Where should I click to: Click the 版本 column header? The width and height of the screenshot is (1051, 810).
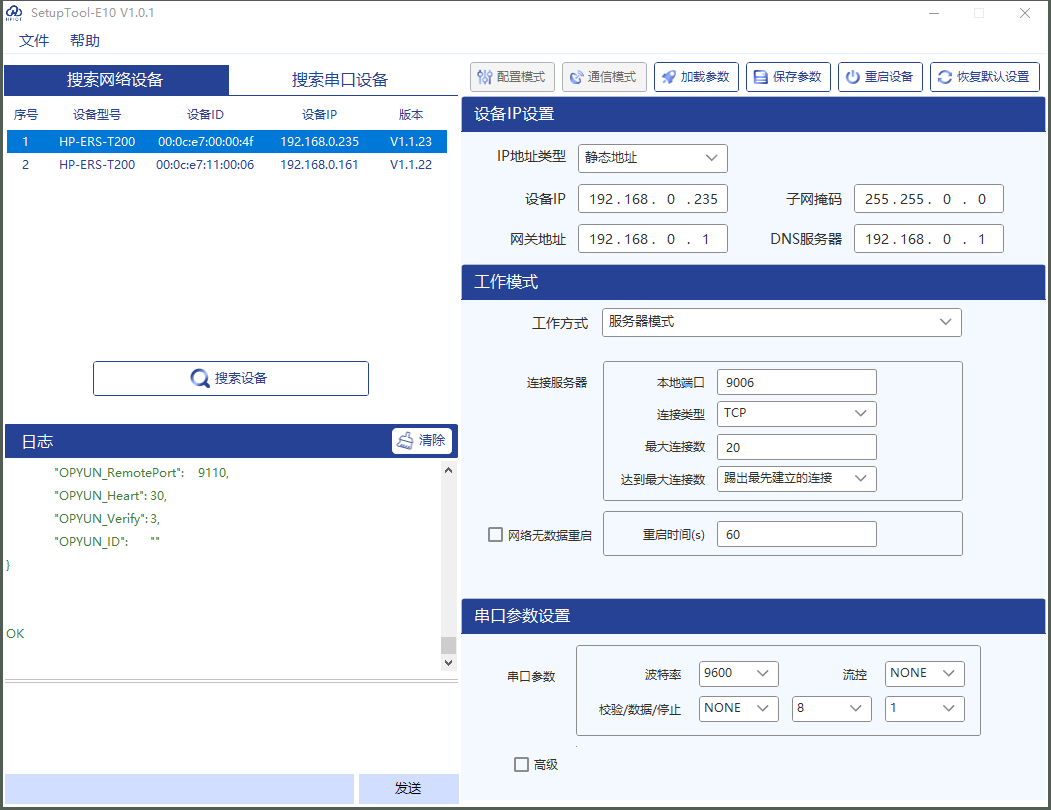[411, 115]
